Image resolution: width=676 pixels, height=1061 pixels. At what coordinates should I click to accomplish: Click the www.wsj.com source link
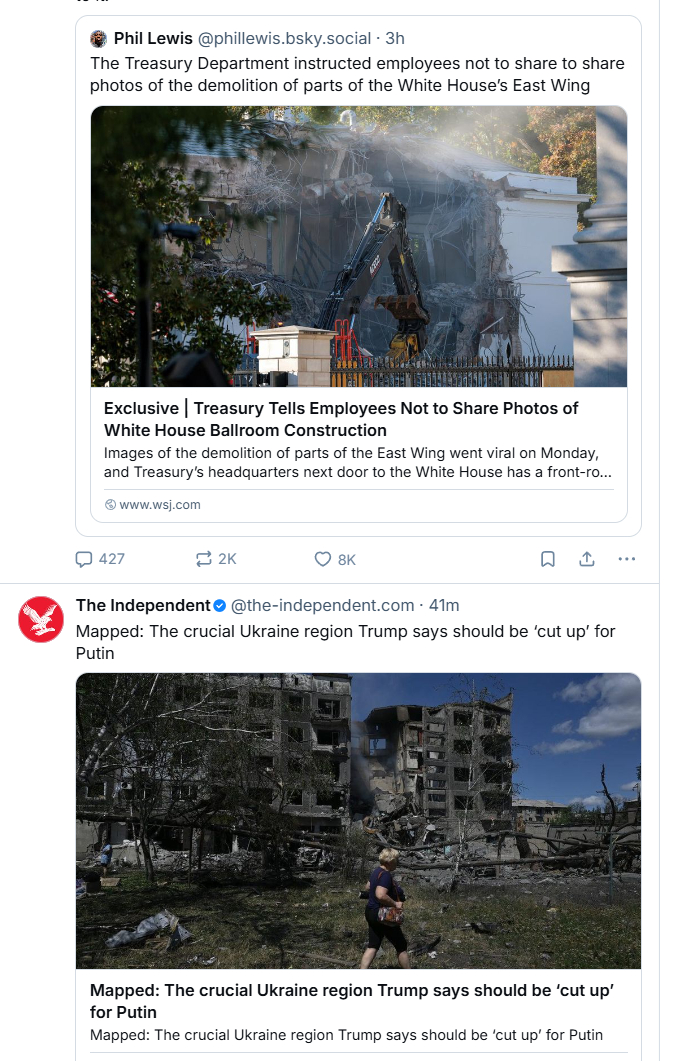[x=160, y=505]
